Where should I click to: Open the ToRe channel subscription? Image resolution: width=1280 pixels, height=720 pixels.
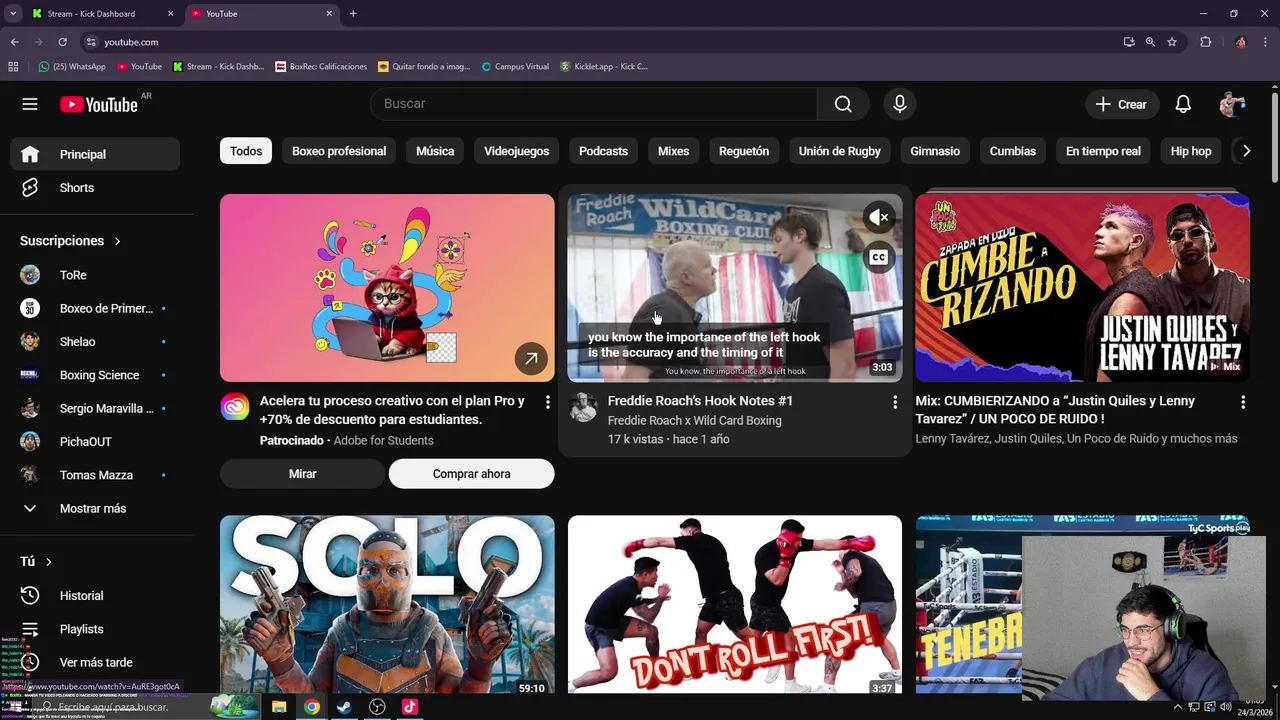click(96, 275)
